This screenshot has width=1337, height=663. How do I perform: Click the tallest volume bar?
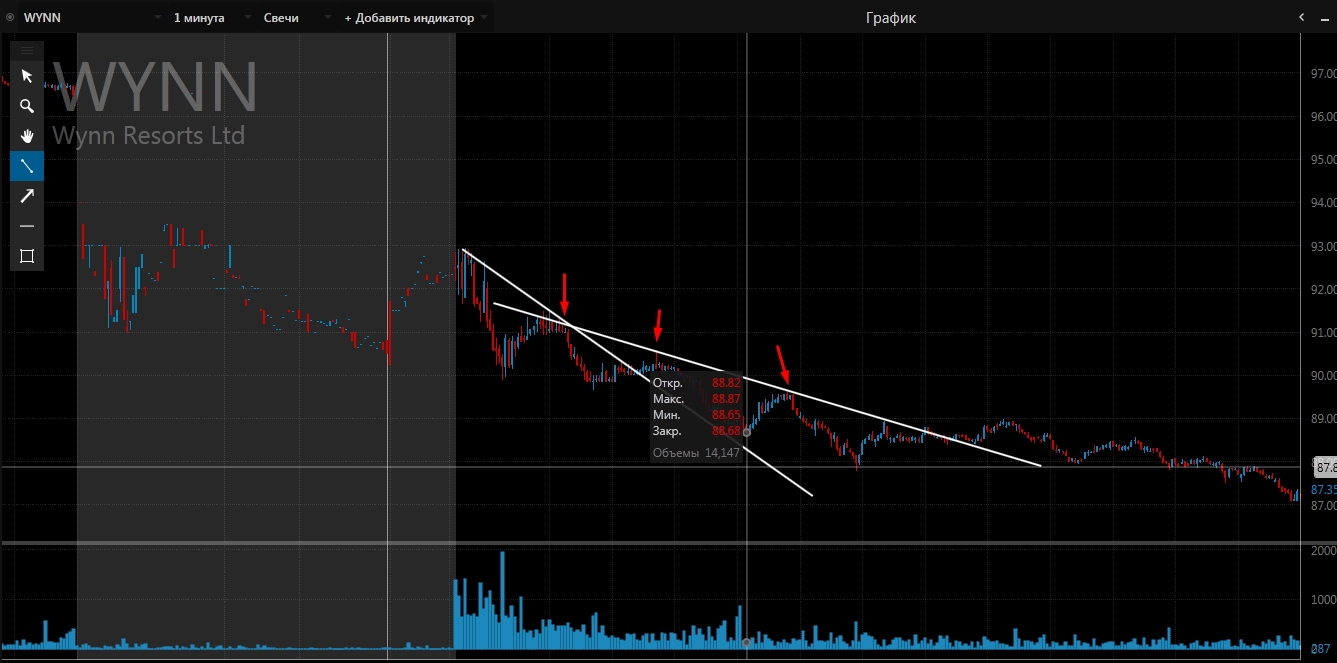502,600
